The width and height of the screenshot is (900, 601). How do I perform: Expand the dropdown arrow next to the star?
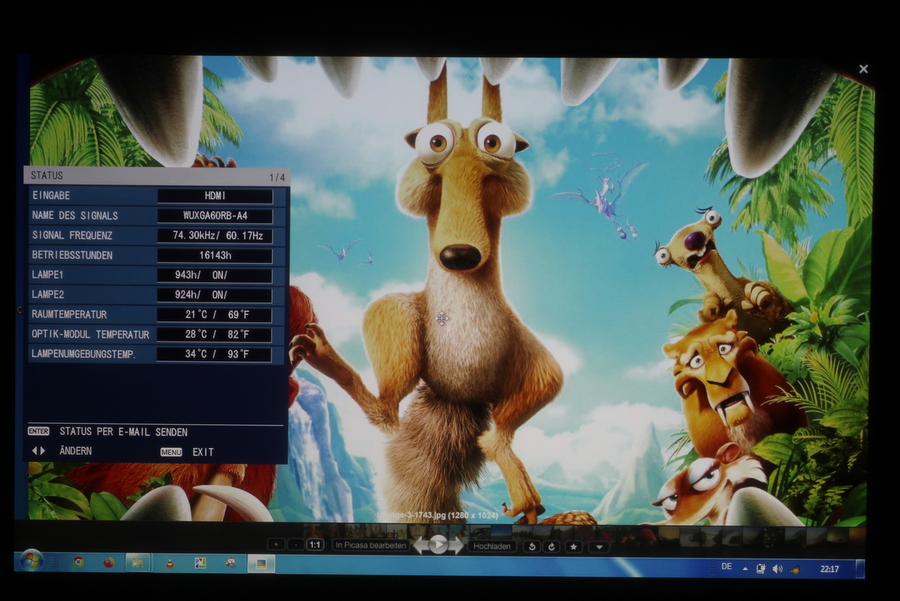[598, 547]
